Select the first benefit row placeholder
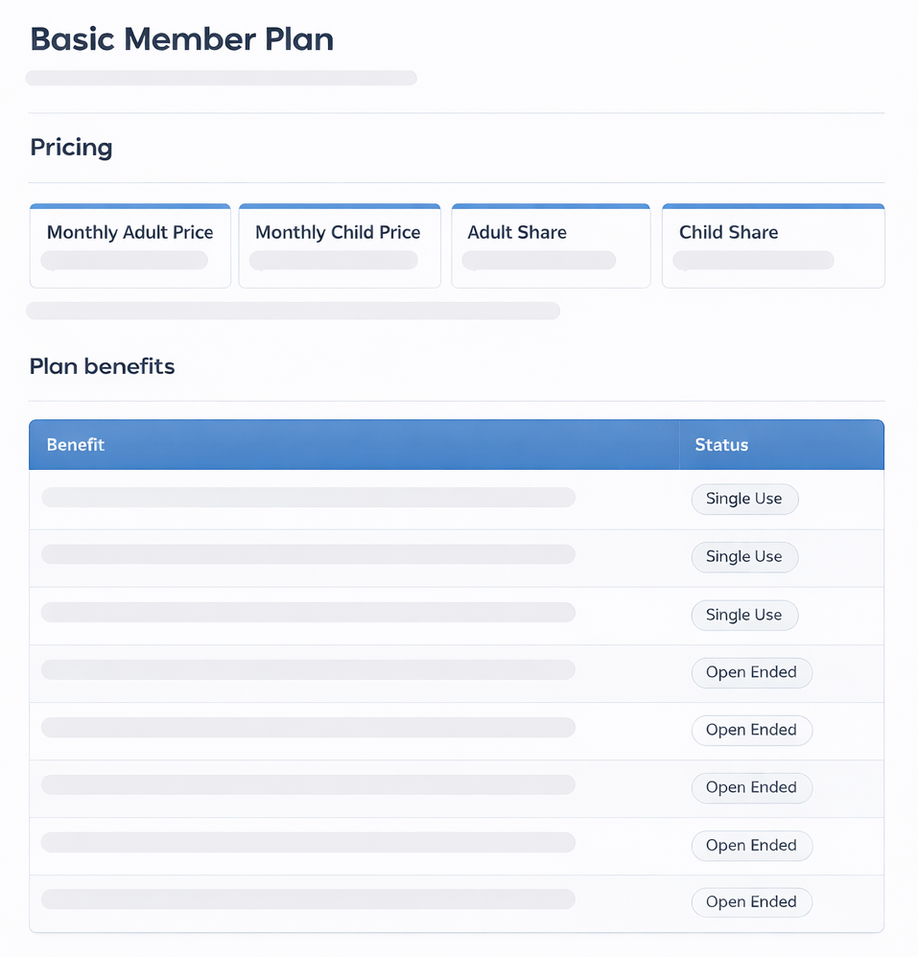This screenshot has width=918, height=957. 308,497
